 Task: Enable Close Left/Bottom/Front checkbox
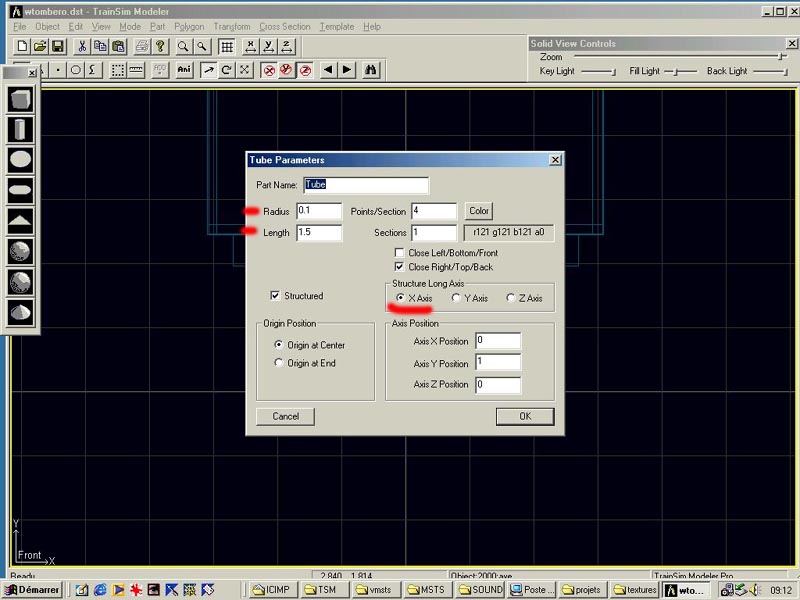(399, 253)
